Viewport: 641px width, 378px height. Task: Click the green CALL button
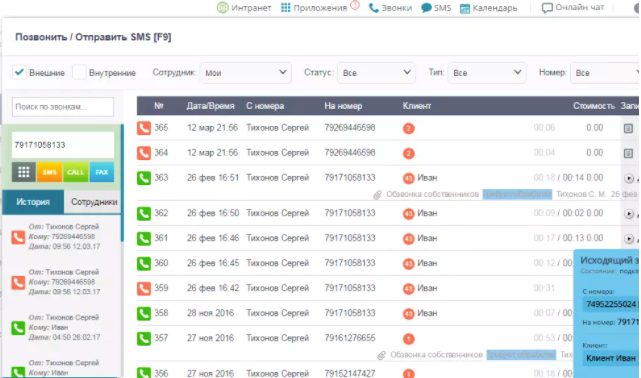pos(75,172)
